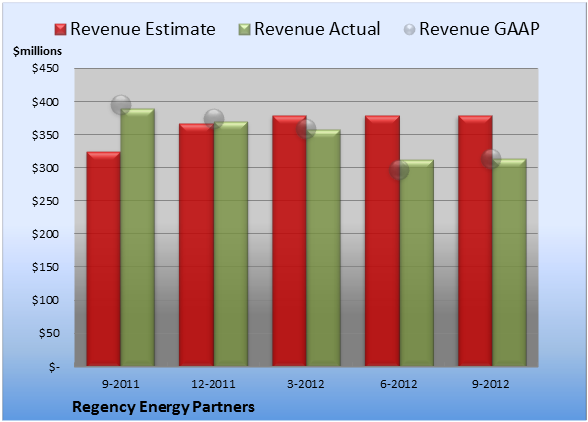Click the $250 axis value
The width and height of the screenshot is (588, 422).
45,201
